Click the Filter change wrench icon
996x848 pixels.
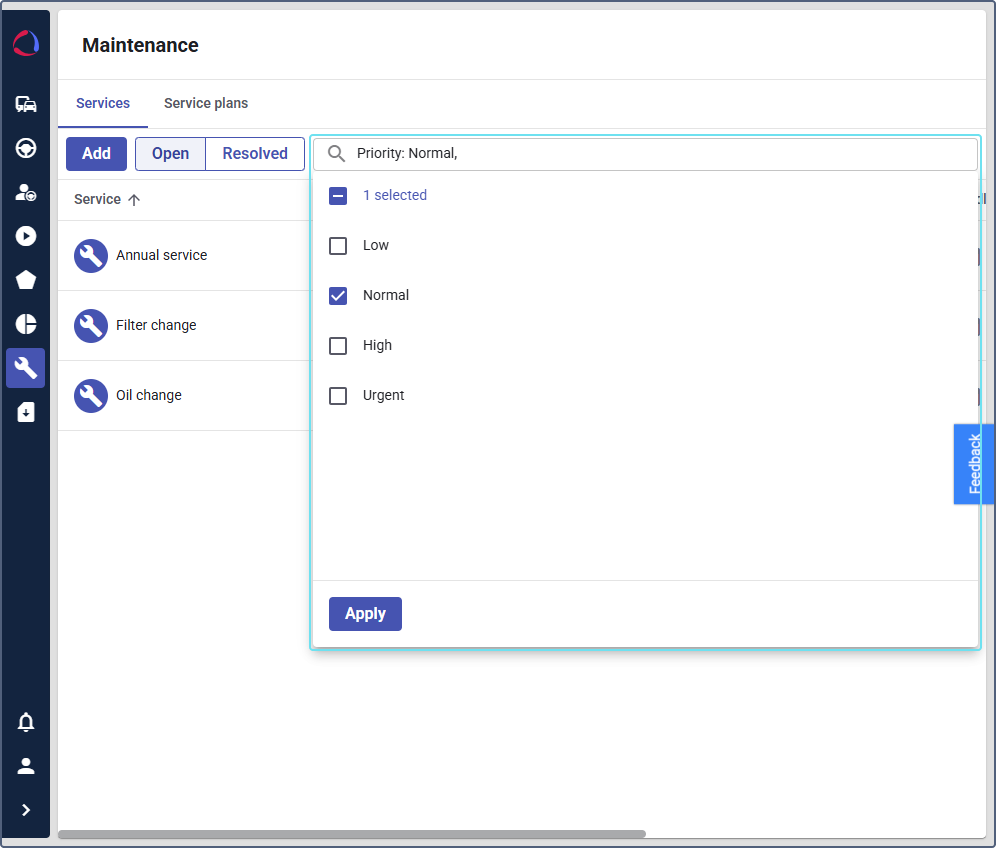(x=91, y=326)
